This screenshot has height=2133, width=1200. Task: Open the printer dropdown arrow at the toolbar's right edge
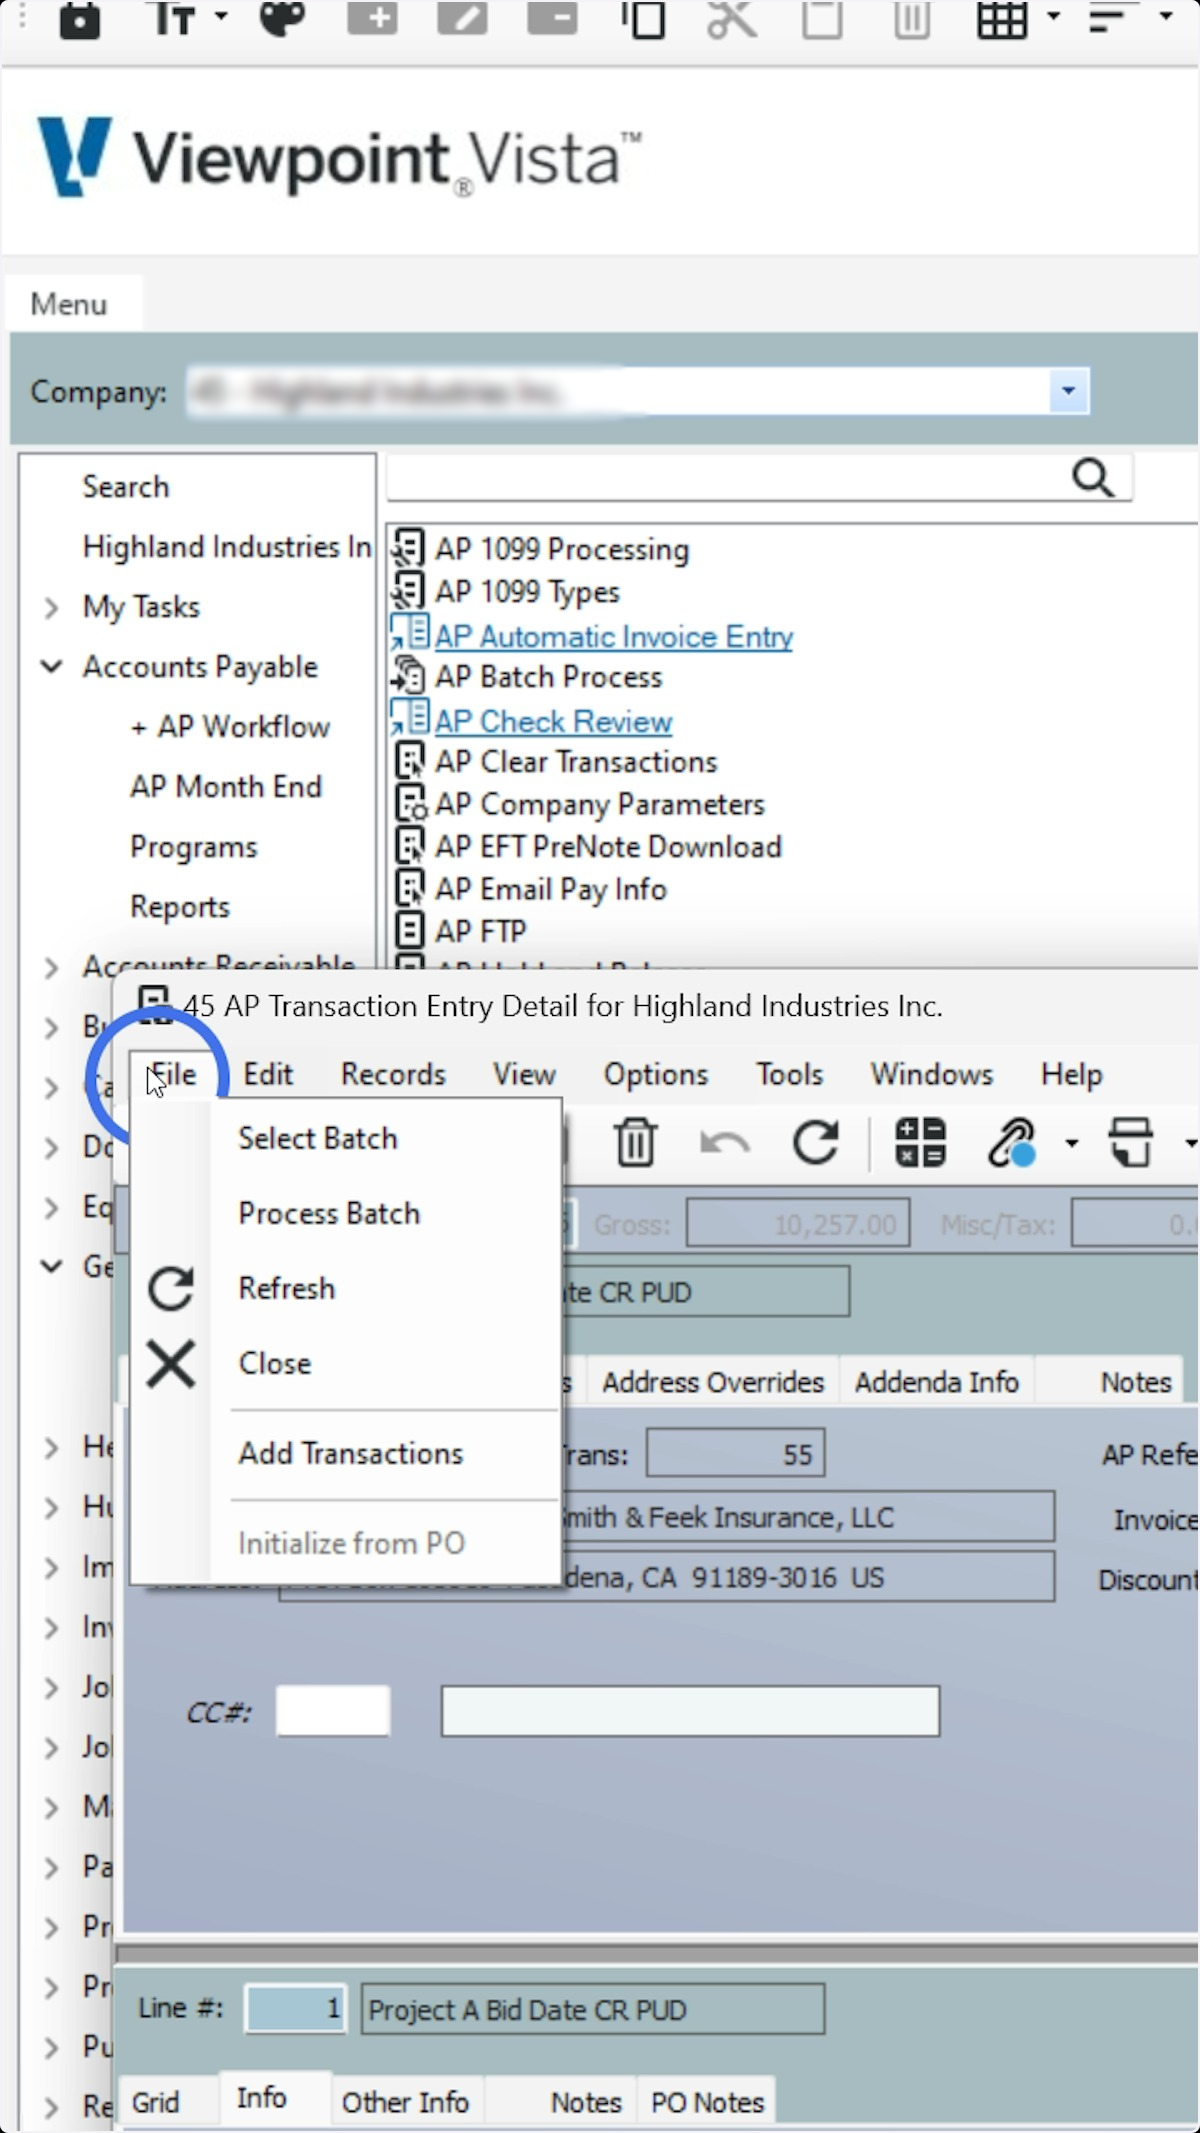pyautogui.click(x=1190, y=1143)
